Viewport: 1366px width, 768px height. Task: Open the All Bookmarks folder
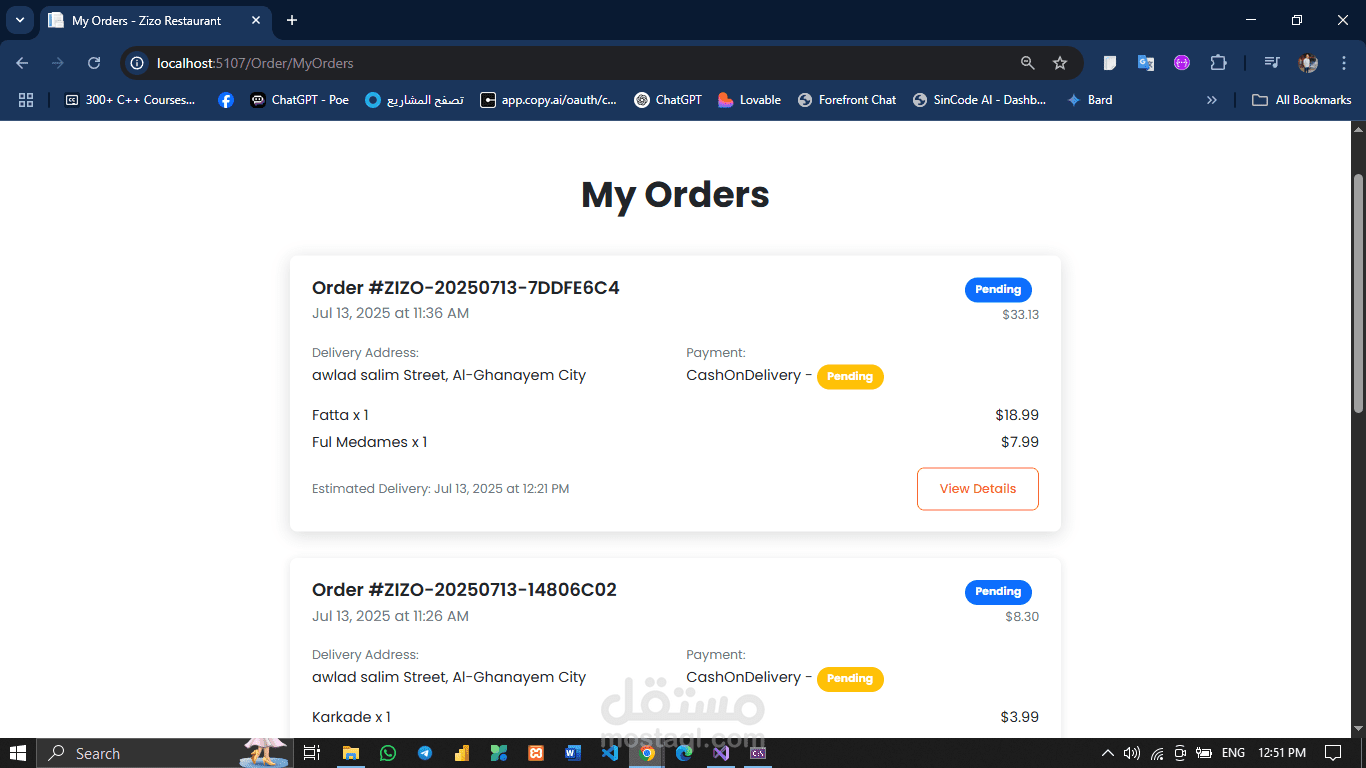tap(1302, 100)
